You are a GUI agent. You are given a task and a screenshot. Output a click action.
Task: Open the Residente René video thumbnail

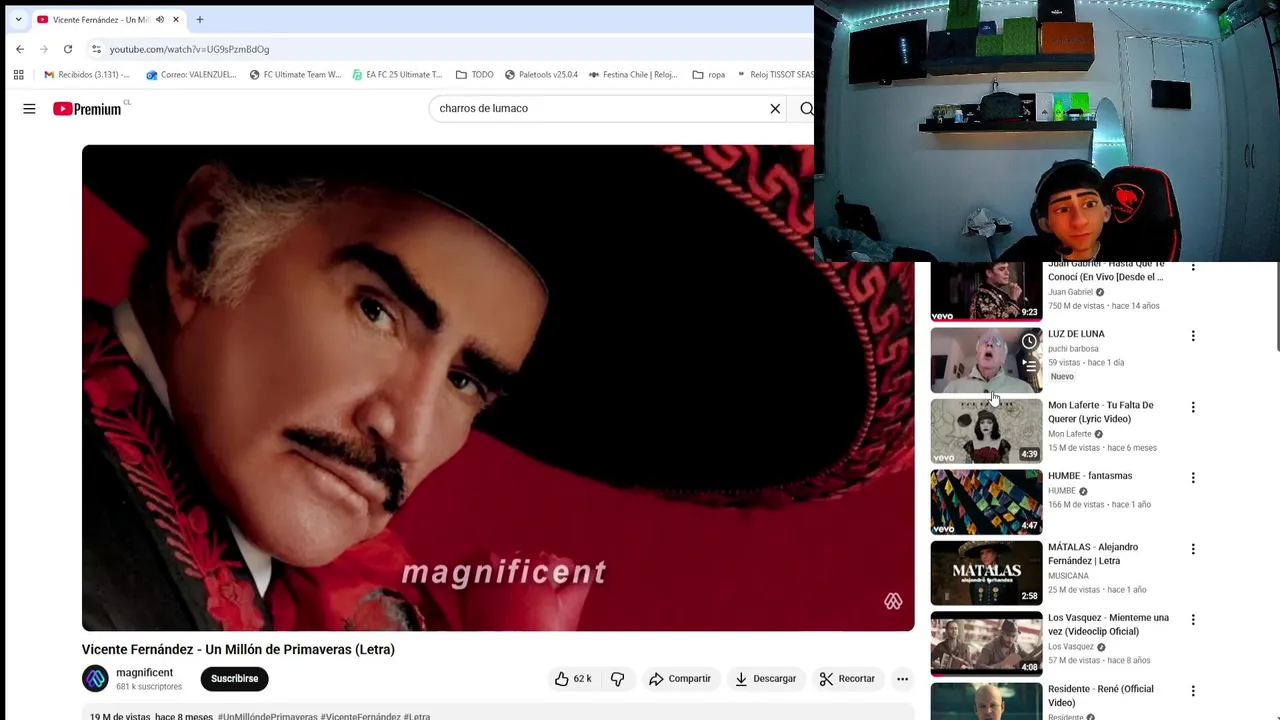click(986, 701)
